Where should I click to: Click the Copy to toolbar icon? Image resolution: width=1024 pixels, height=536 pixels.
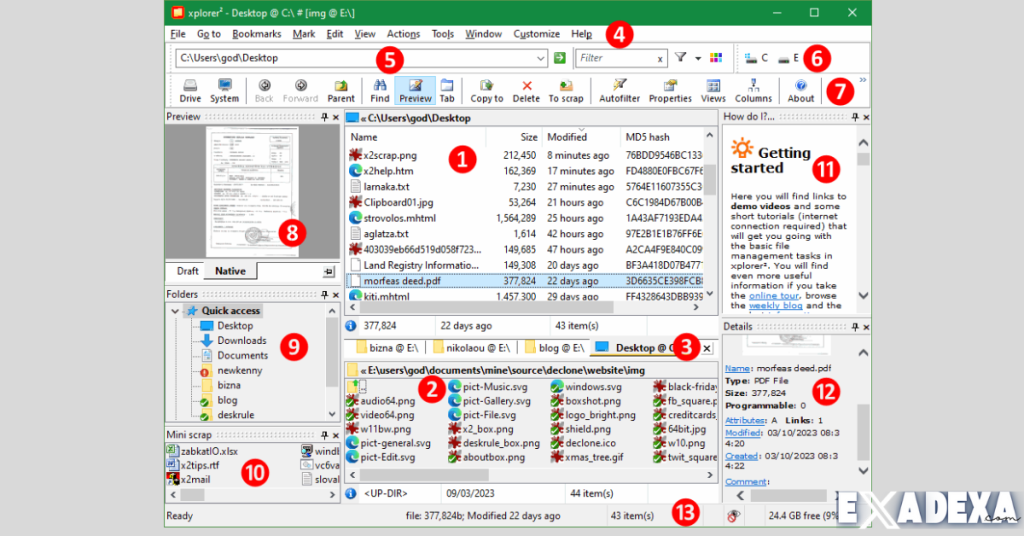pyautogui.click(x=487, y=91)
